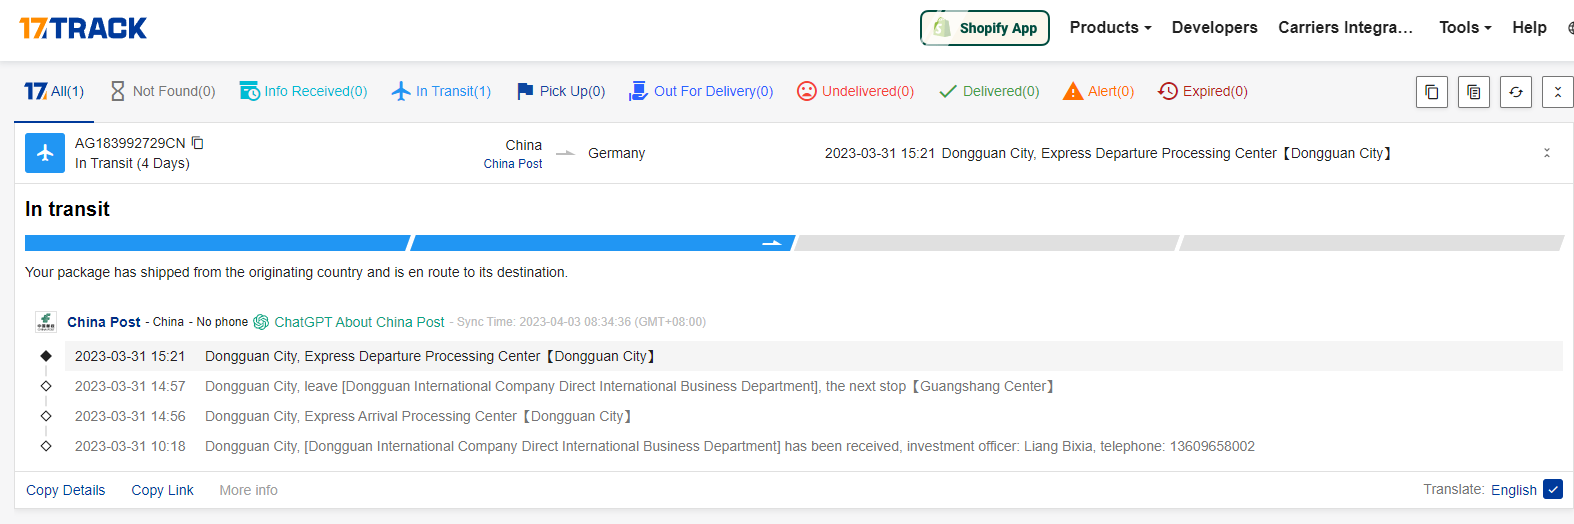Click the 17TRACK logo
The height and width of the screenshot is (524, 1574).
click(83, 28)
